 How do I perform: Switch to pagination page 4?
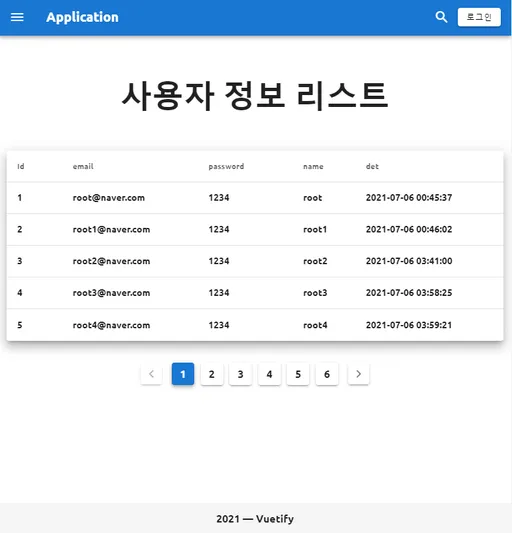pyautogui.click(x=269, y=374)
